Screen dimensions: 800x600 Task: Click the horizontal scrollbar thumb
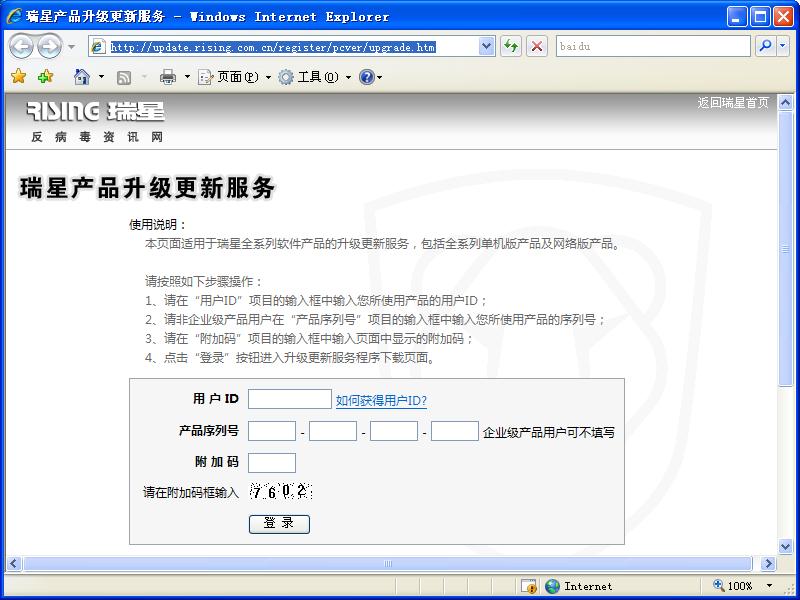pos(388,564)
